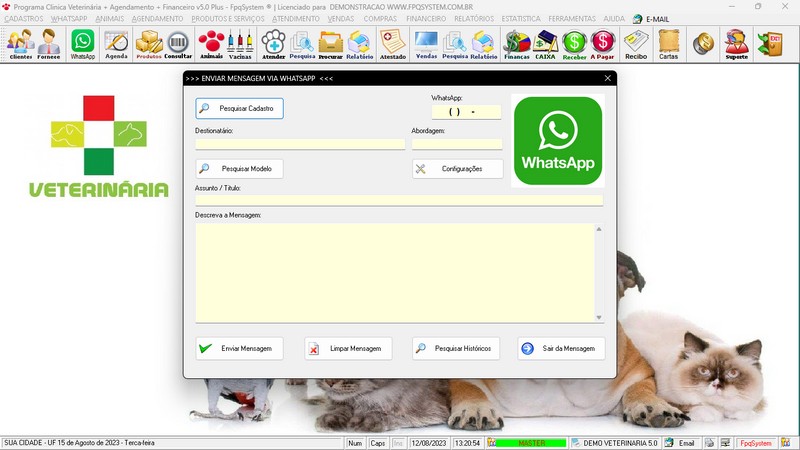The width and height of the screenshot is (800, 450).
Task: Click the Enviar Mensagem button
Action: (239, 348)
